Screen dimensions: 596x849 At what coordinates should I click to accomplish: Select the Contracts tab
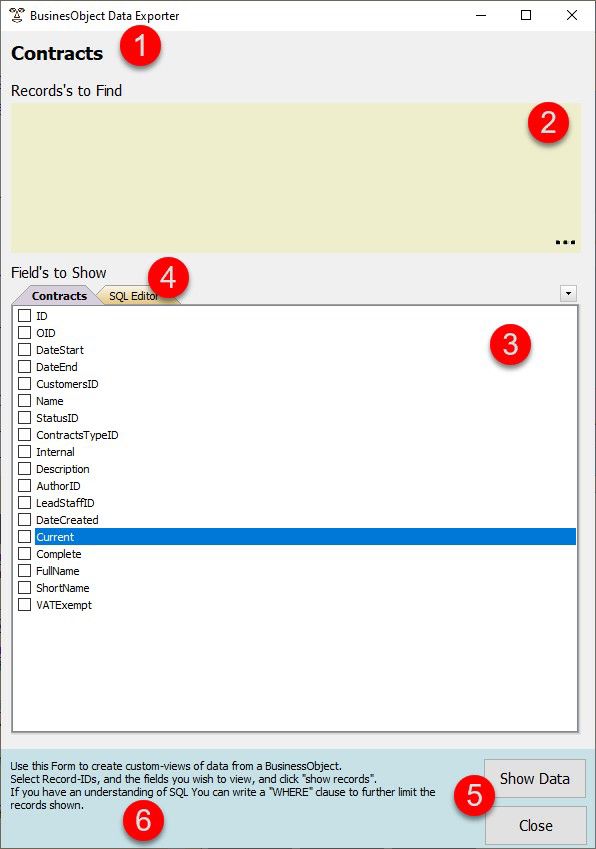coord(59,296)
